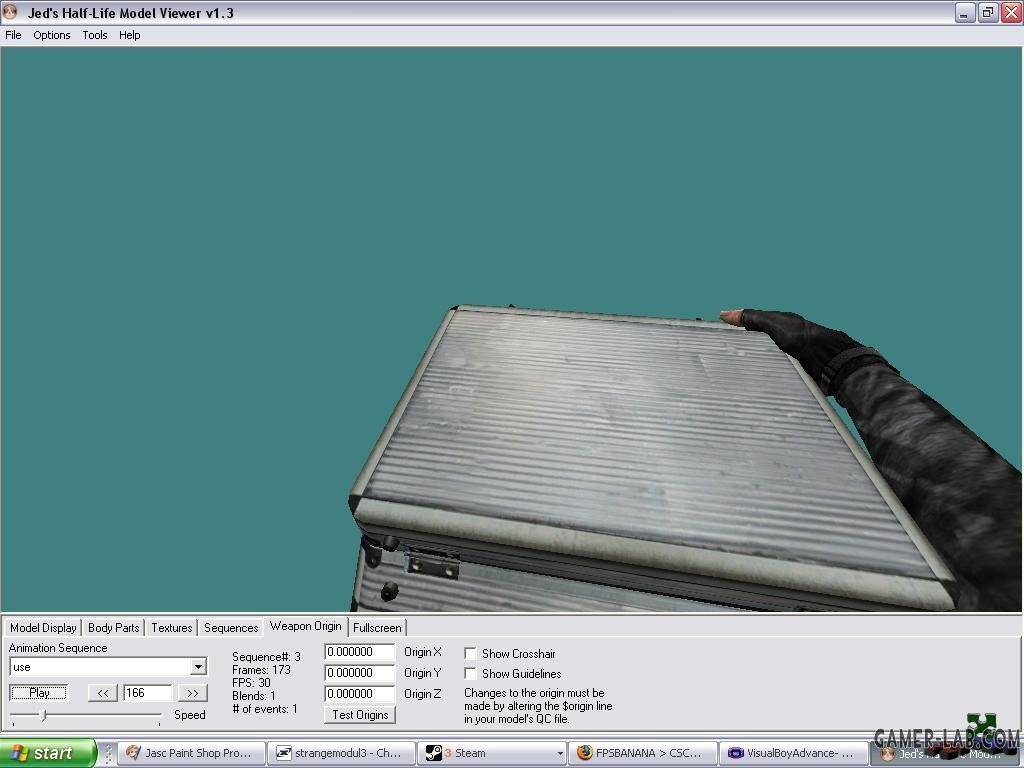The image size is (1024, 768).
Task: Click the frame number field showing 166
Action: coord(148,693)
